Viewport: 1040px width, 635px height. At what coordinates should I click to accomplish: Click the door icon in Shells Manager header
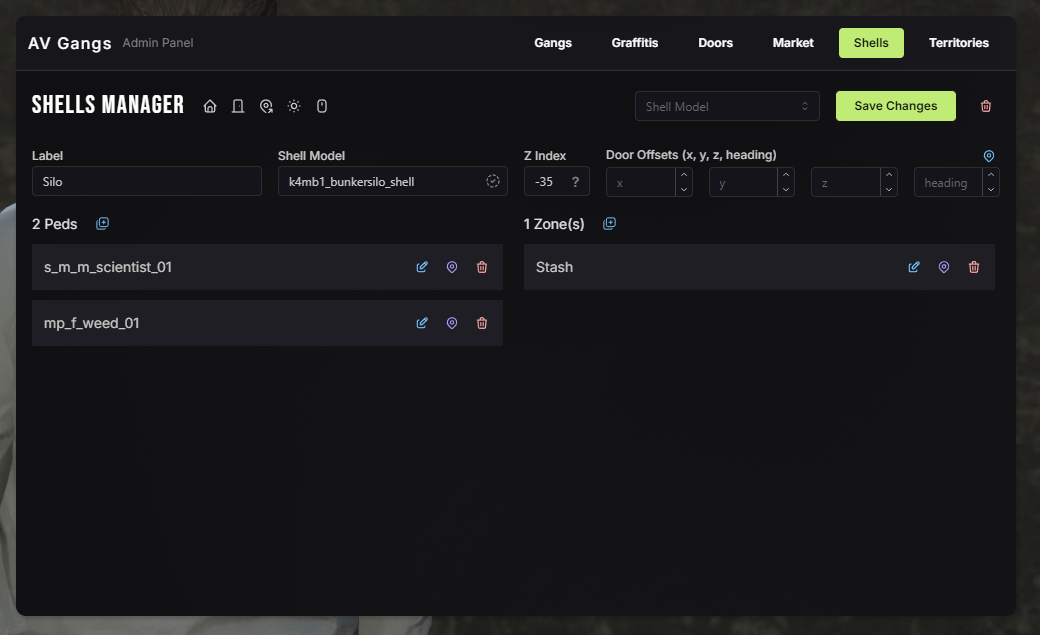coord(238,106)
